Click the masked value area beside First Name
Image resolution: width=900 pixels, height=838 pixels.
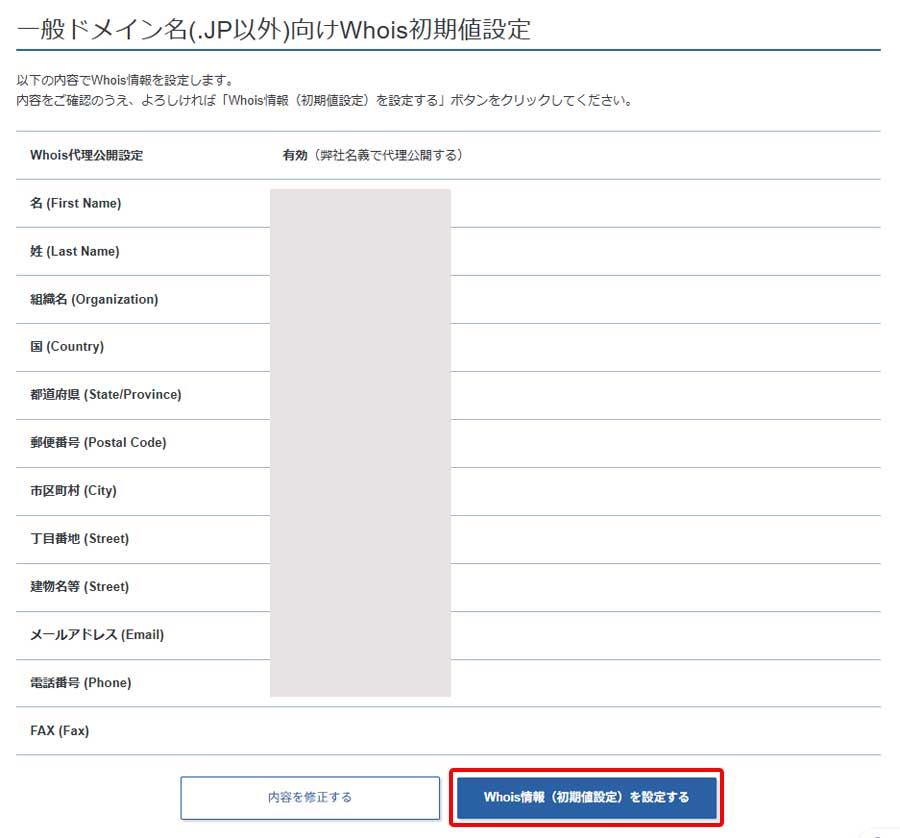(360, 203)
